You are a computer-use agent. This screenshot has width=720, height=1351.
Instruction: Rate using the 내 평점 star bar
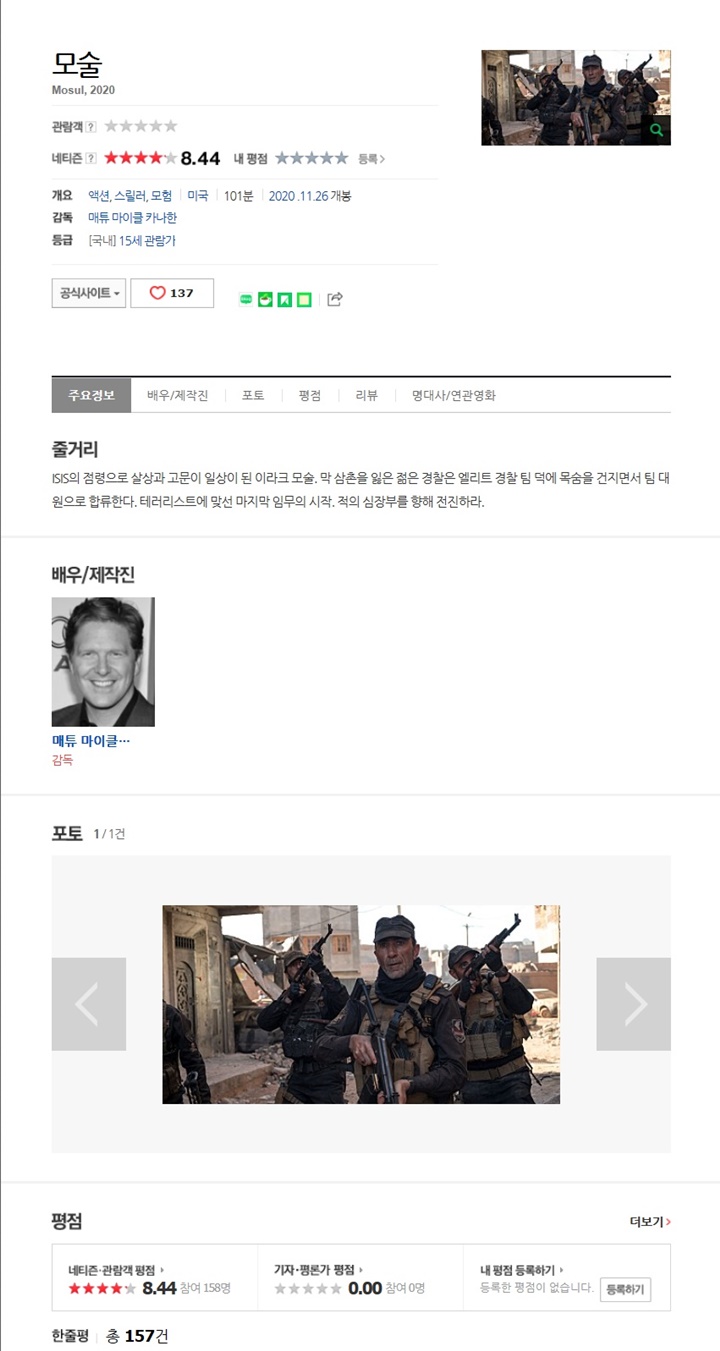pos(312,158)
